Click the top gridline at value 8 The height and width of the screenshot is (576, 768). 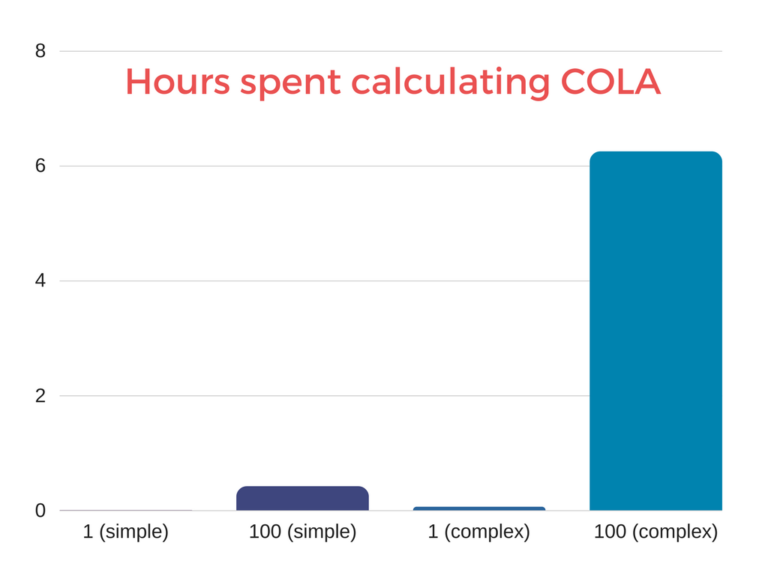[x=400, y=51]
